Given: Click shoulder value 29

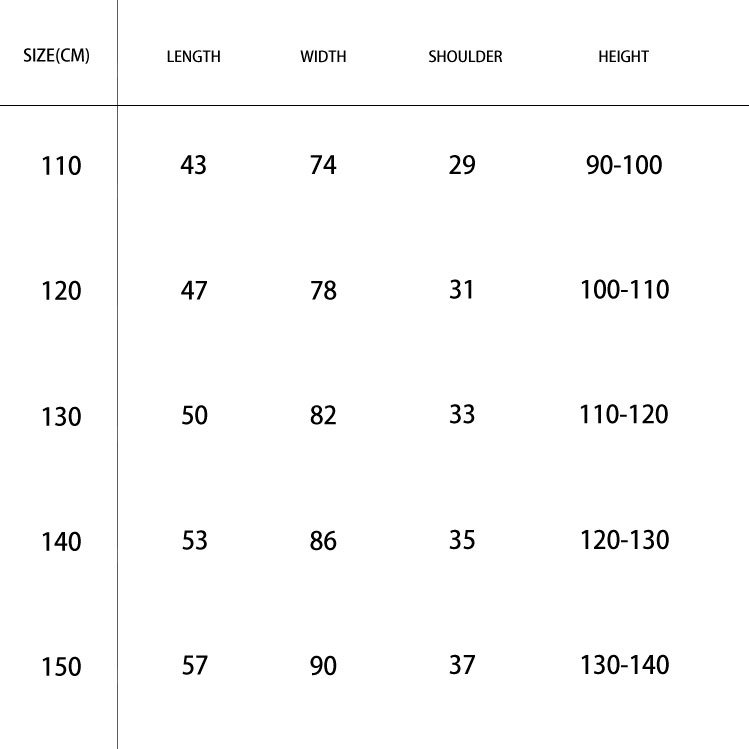Looking at the screenshot, I should [461, 165].
